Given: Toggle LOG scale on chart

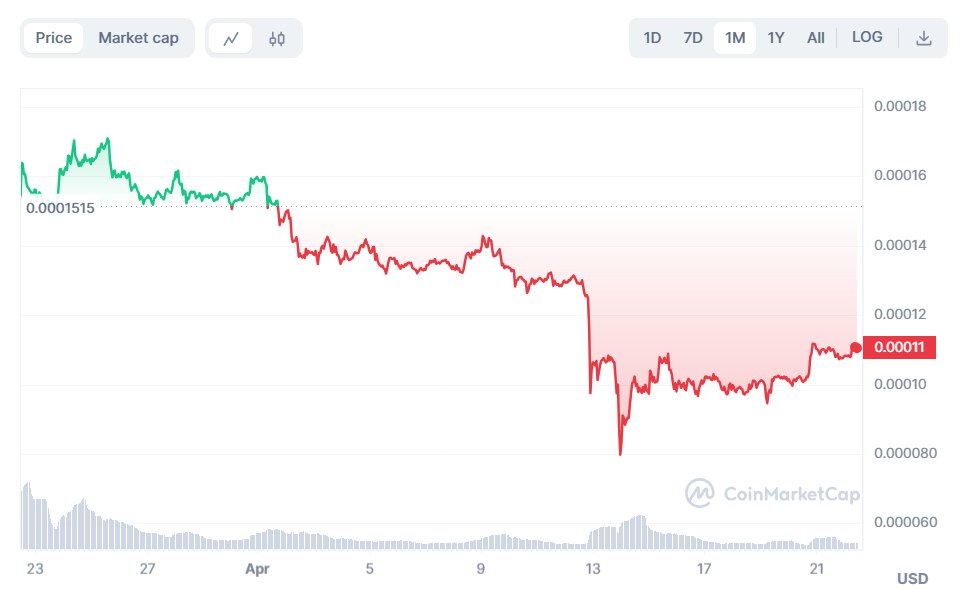Looking at the screenshot, I should pos(867,37).
